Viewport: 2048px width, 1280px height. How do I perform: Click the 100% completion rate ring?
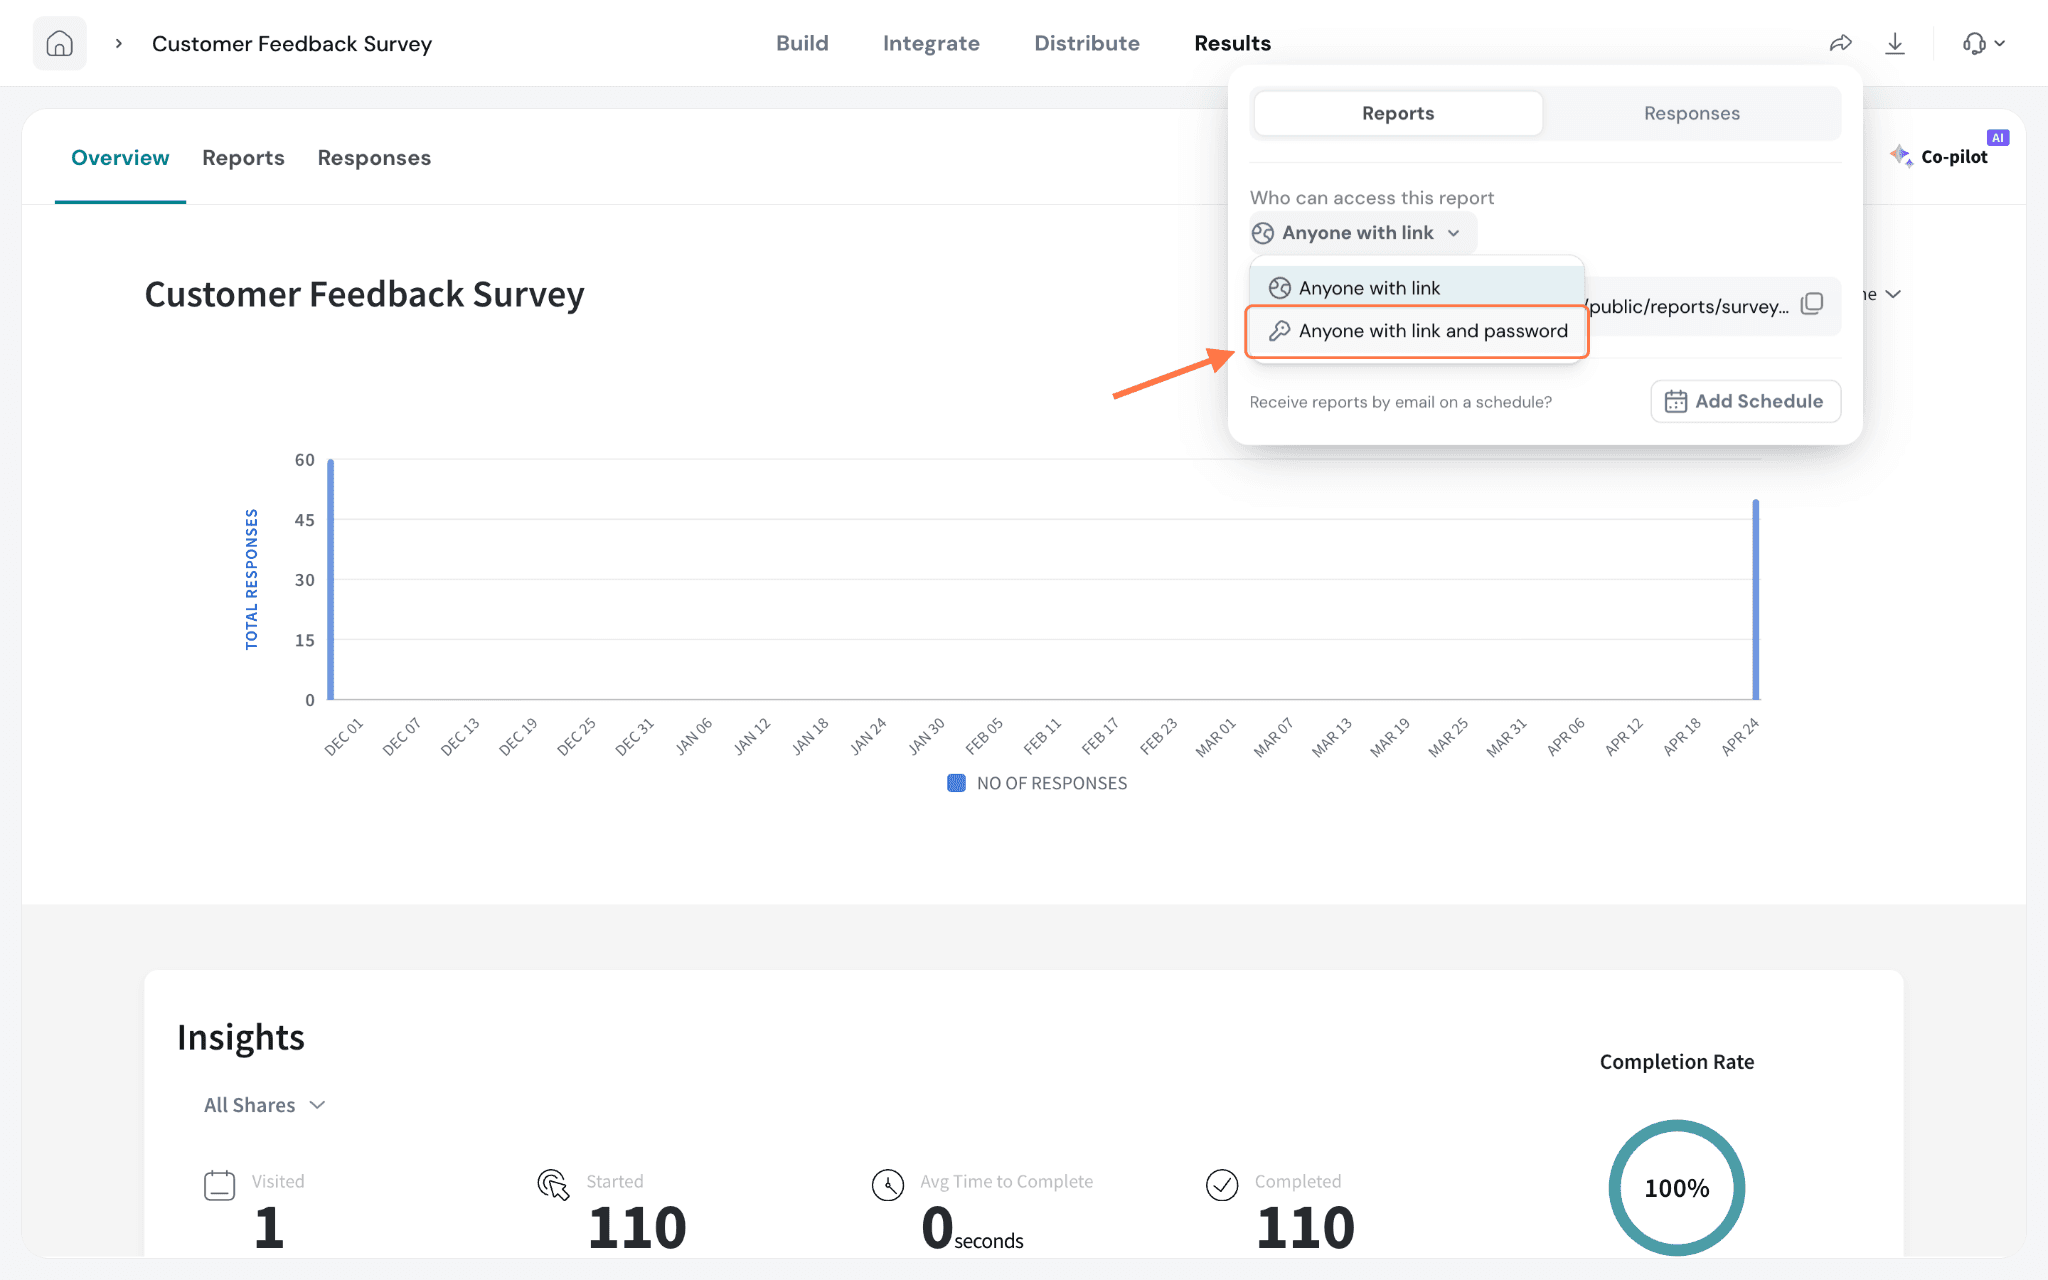(x=1677, y=1188)
